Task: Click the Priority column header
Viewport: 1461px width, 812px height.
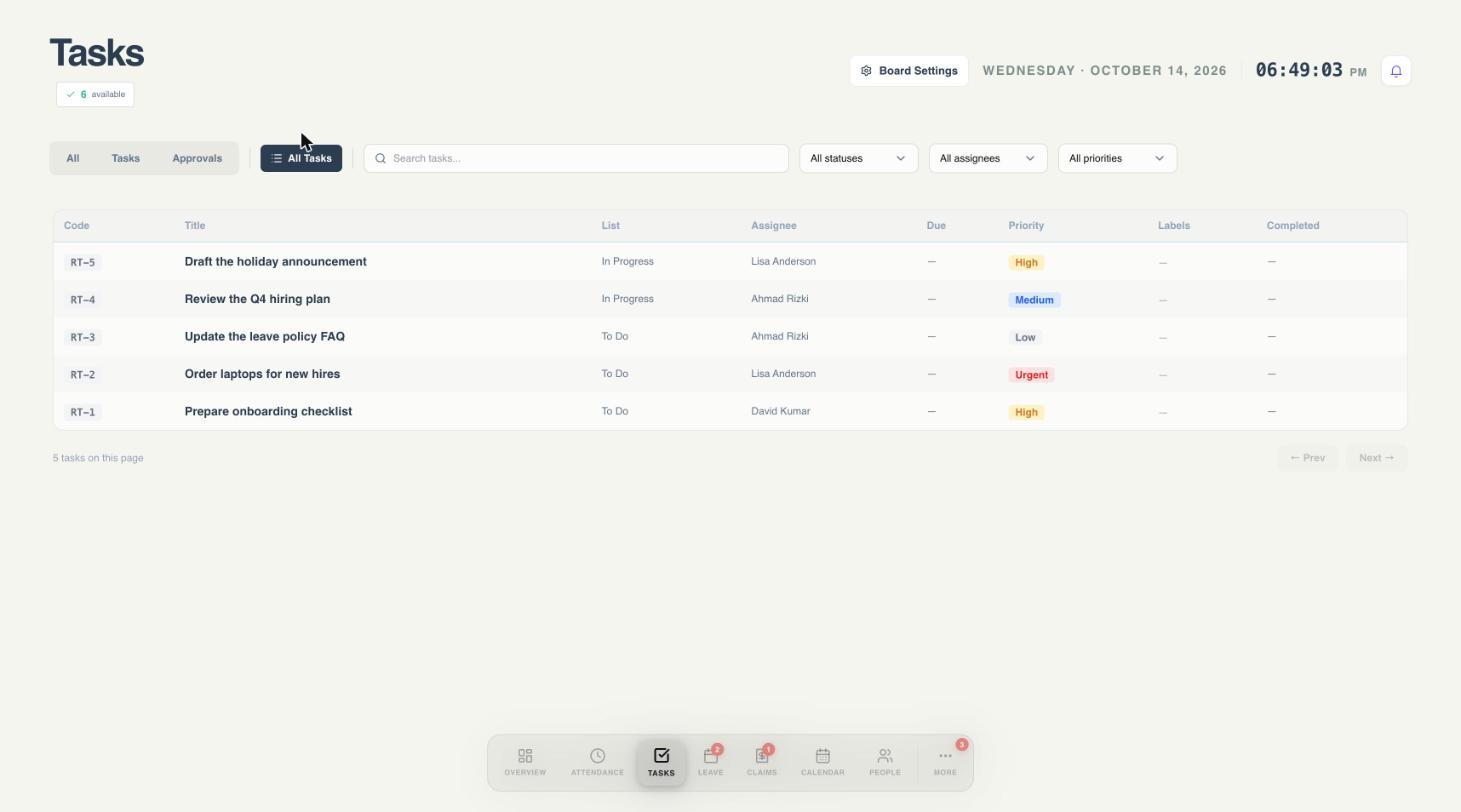Action: point(1026,226)
